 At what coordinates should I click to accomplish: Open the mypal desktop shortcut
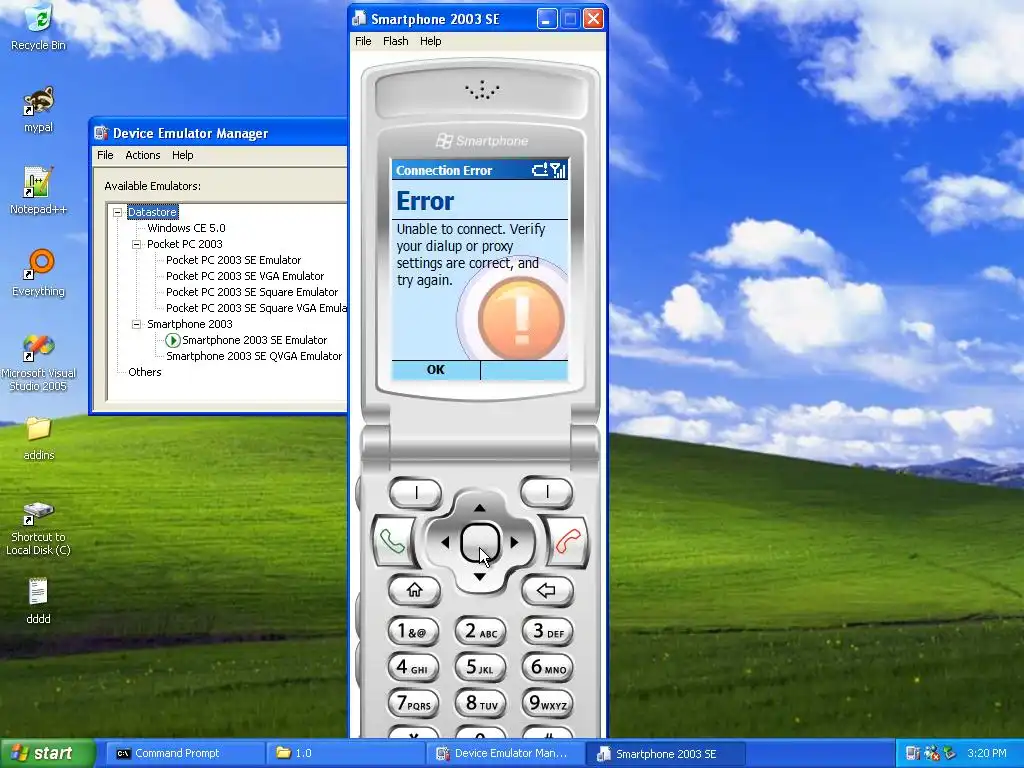(39, 109)
